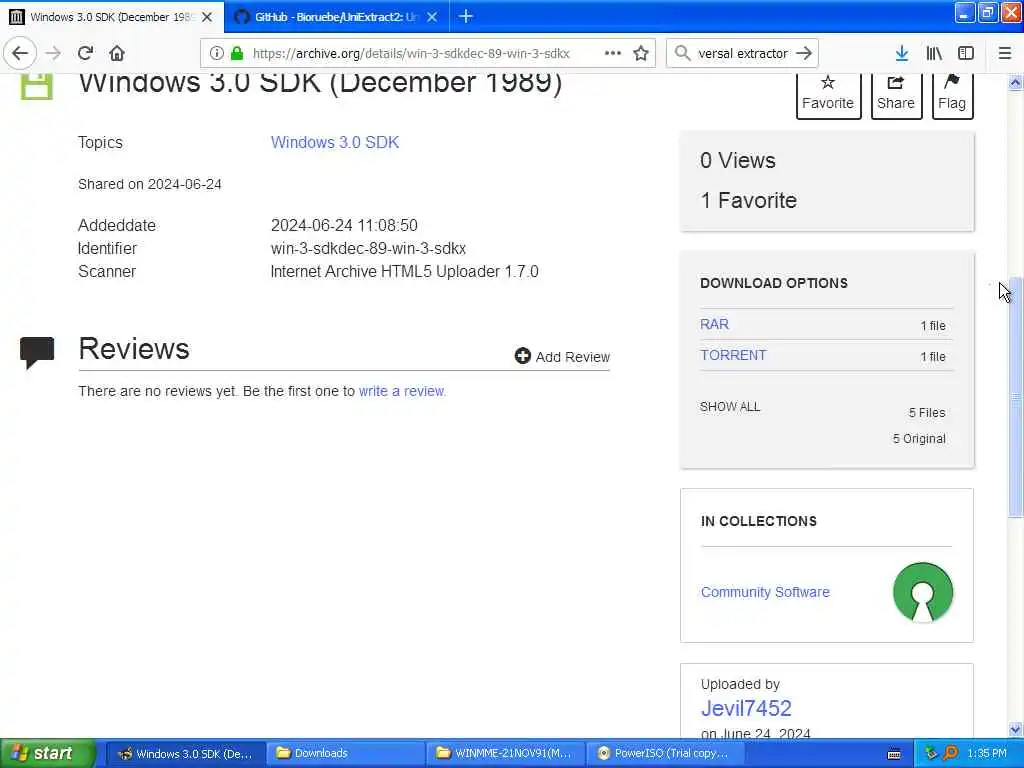Image resolution: width=1024 pixels, height=768 pixels.
Task: Bookmark this page with the star
Action: click(641, 53)
